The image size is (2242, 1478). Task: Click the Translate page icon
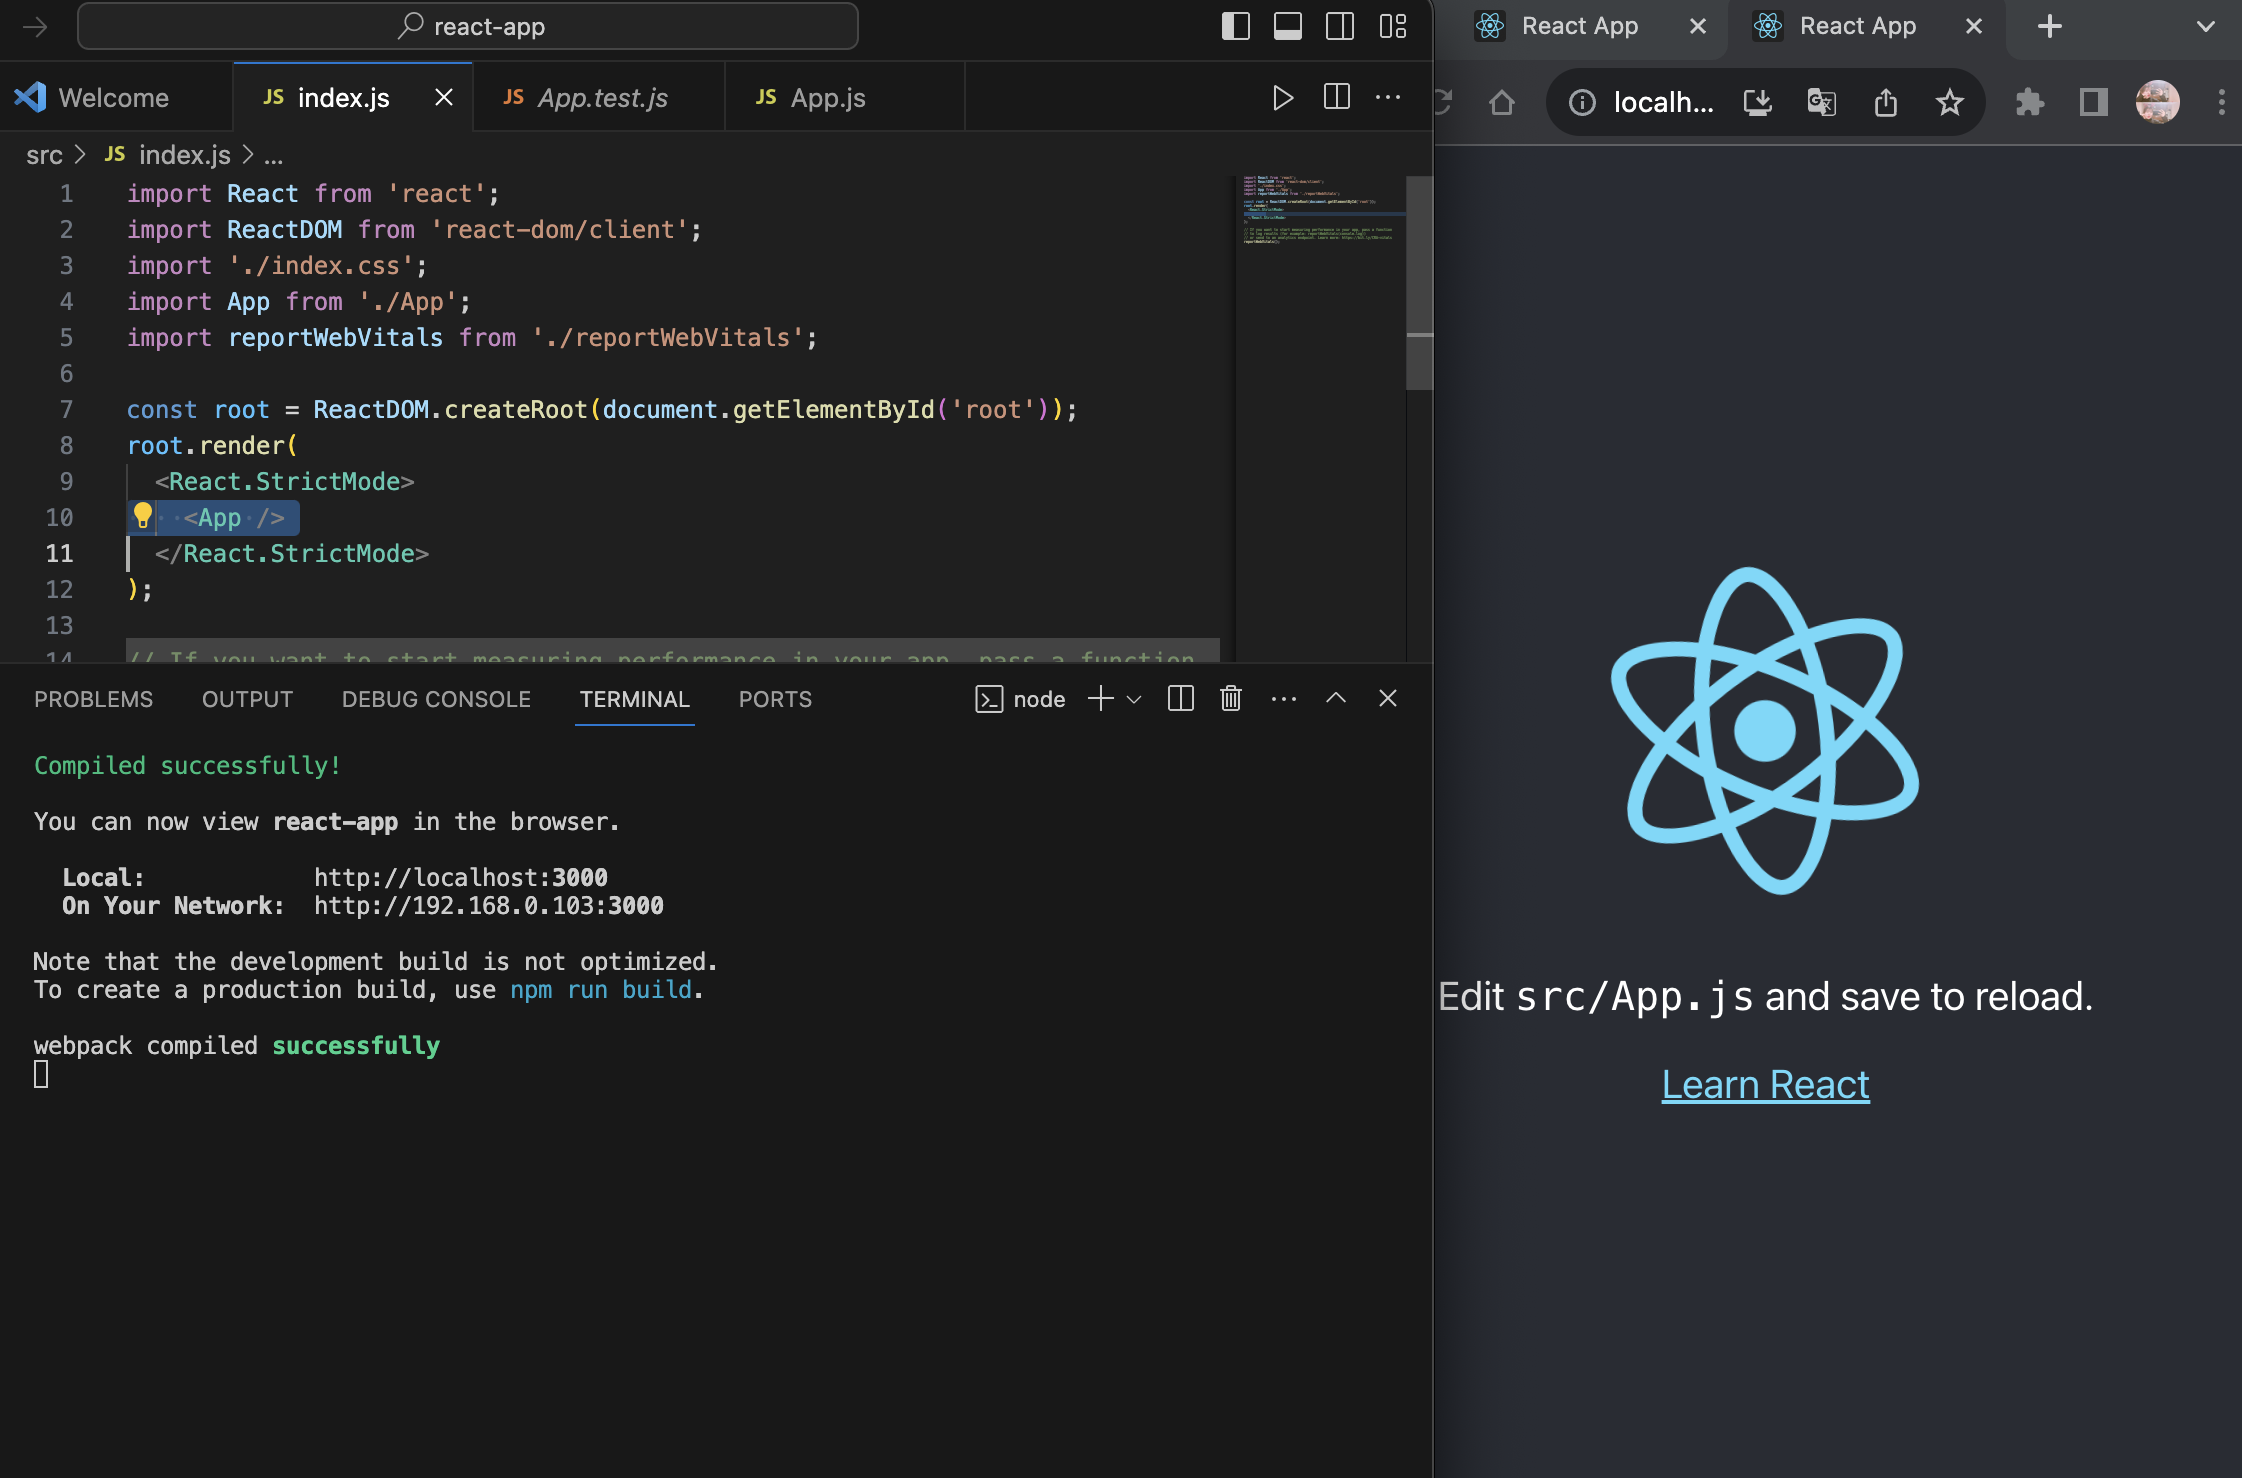1821,102
